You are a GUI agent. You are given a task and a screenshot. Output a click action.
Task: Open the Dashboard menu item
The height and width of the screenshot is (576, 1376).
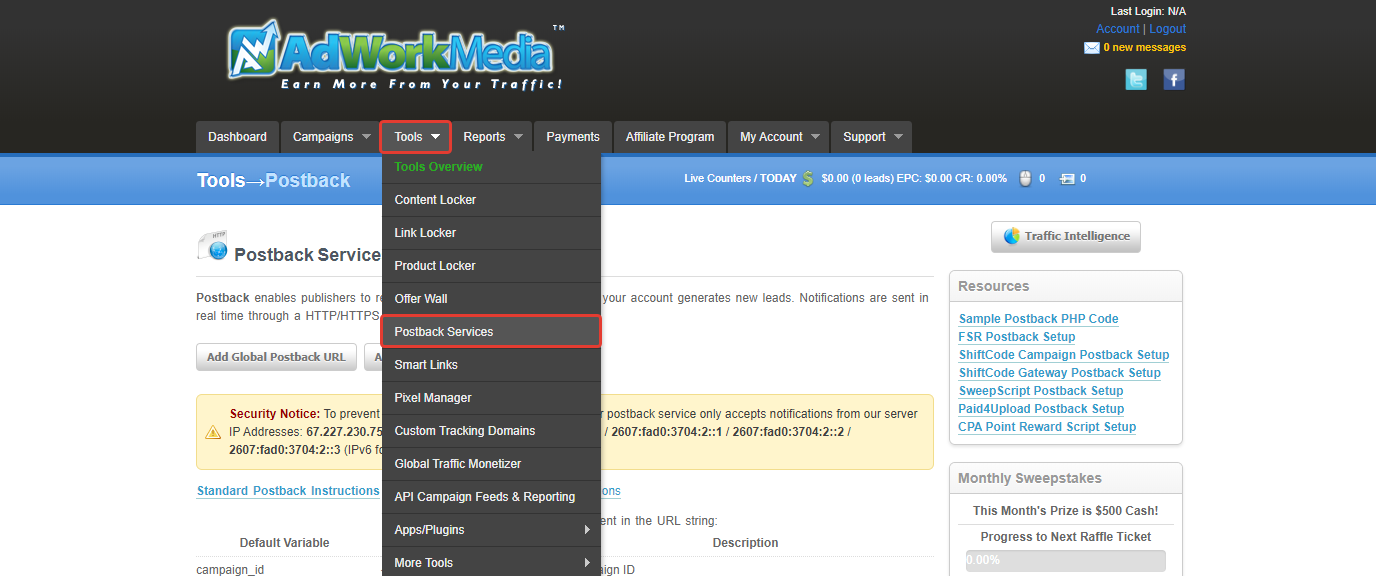[237, 136]
